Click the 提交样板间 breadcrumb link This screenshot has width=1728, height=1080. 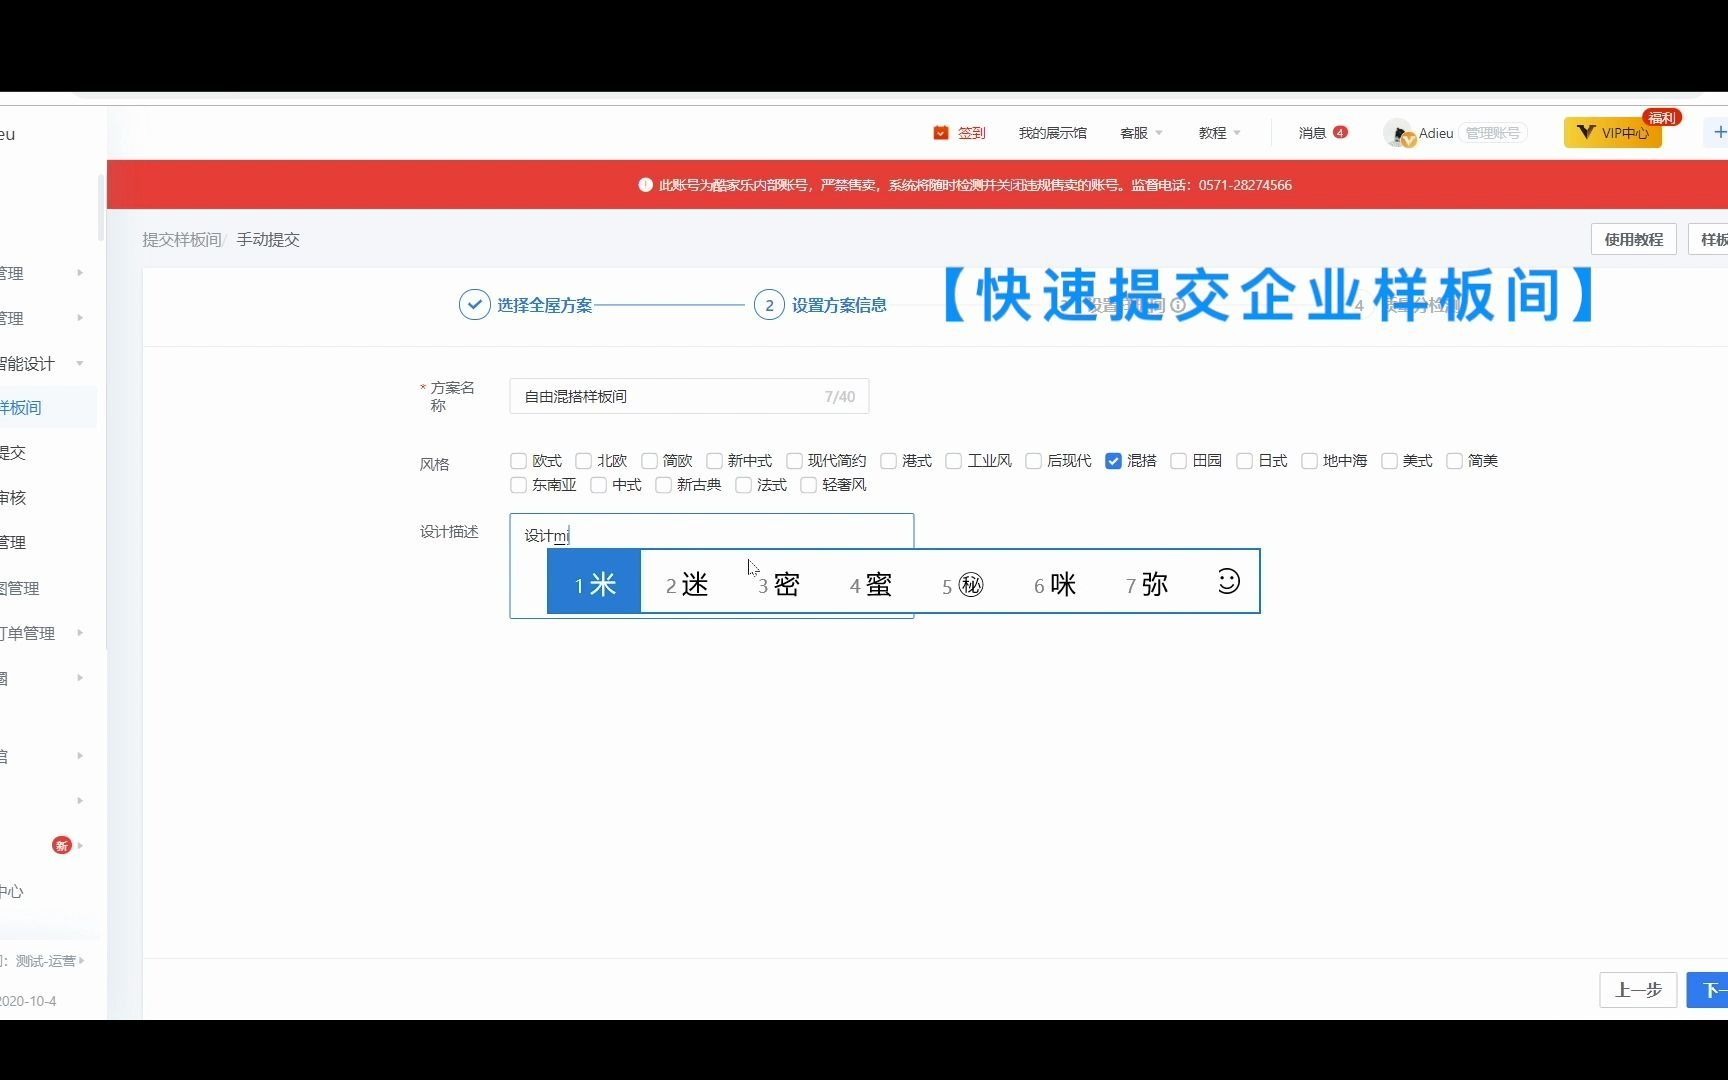(181, 240)
